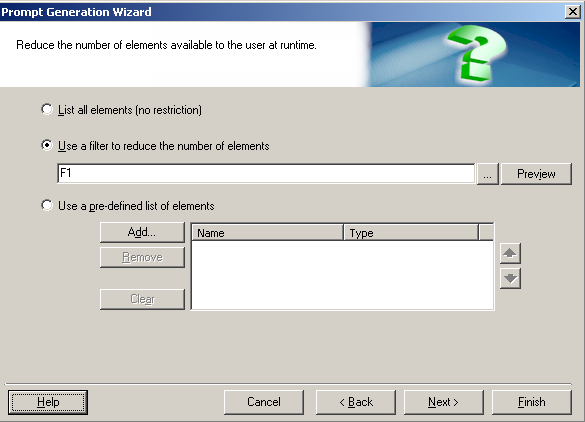Click the Preview button
Viewport: 585px width, 422px height.
coord(536,174)
